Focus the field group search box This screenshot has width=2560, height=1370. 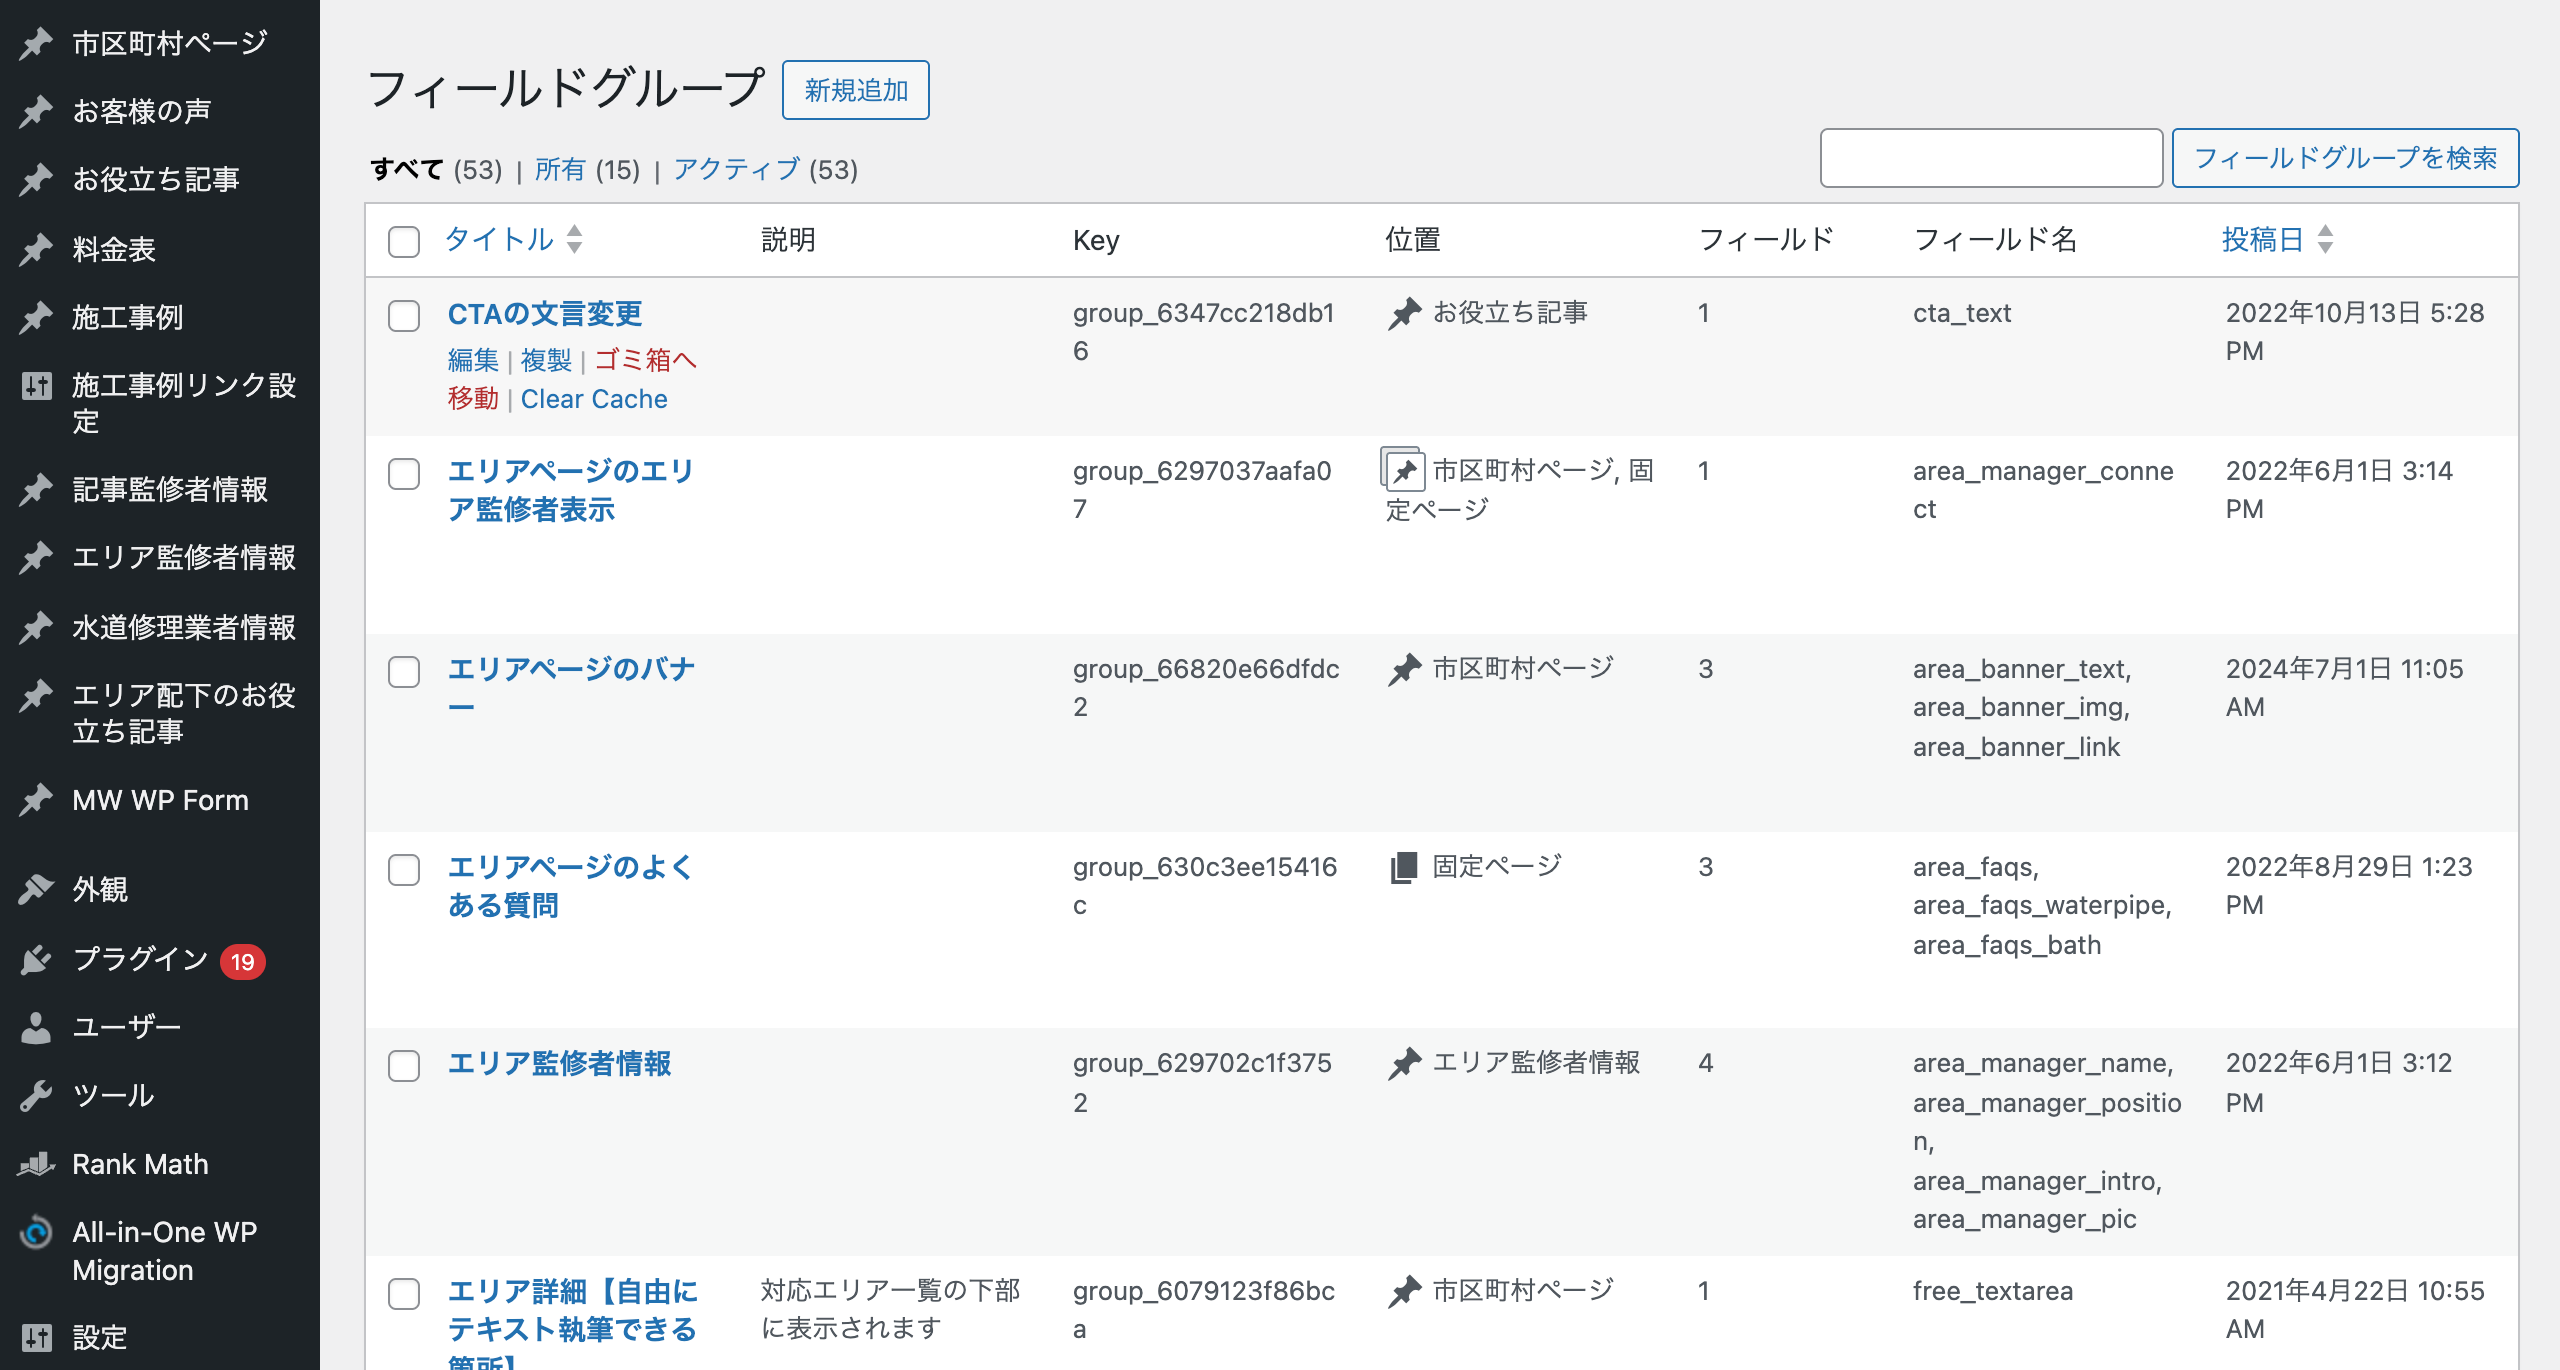1990,158
